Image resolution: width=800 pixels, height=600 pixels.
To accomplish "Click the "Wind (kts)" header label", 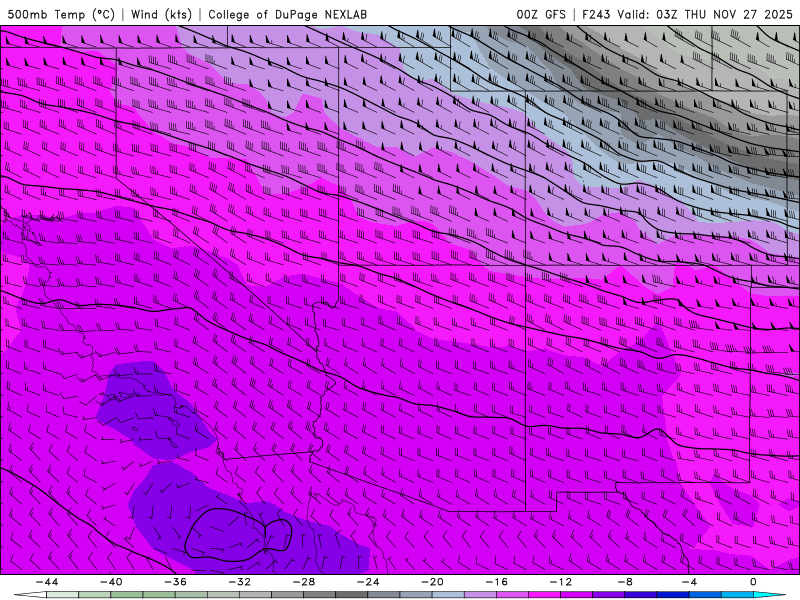I will click(x=161, y=14).
